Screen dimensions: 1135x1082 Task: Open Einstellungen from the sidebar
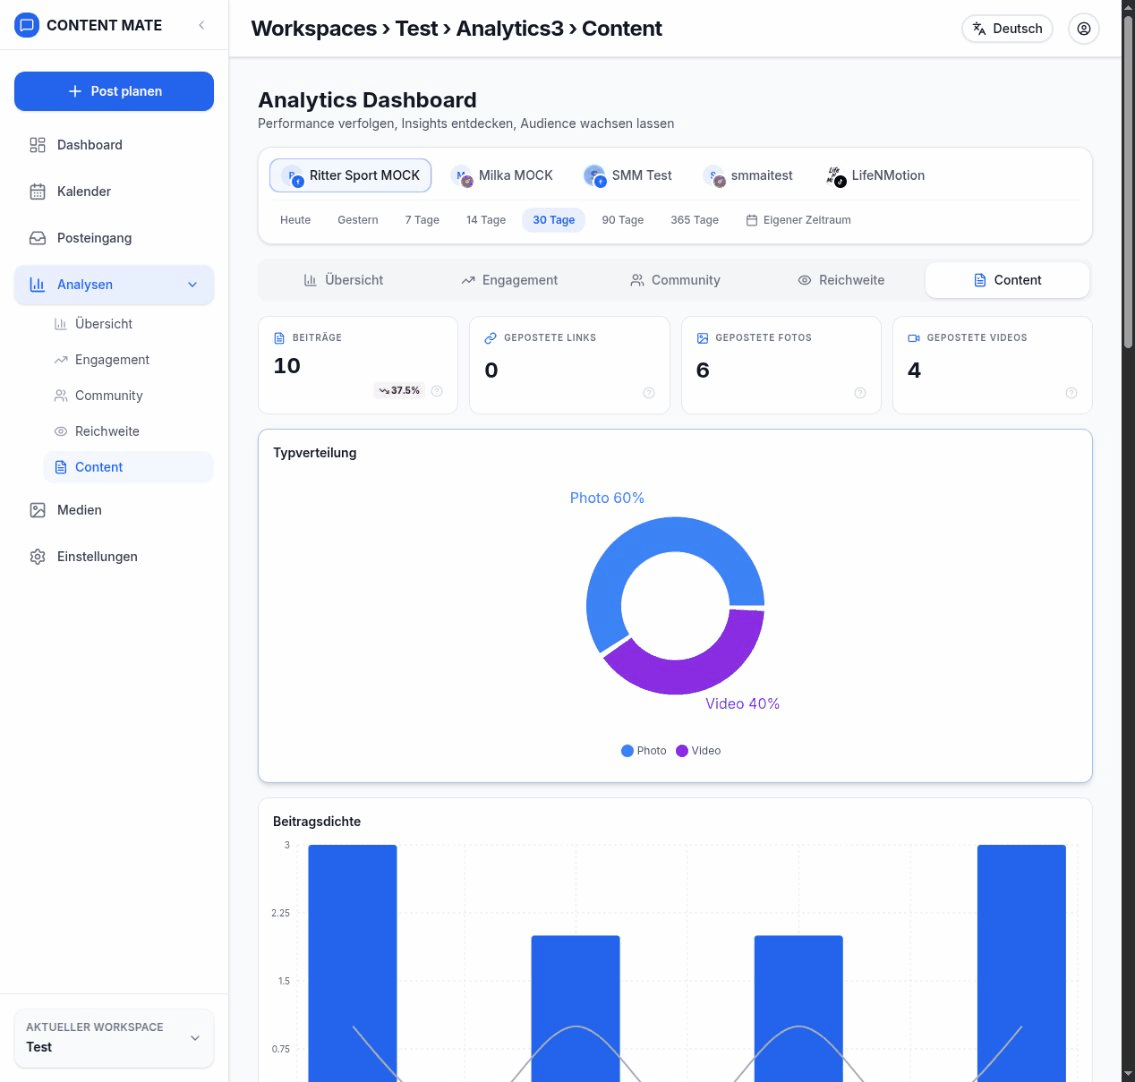coord(97,556)
